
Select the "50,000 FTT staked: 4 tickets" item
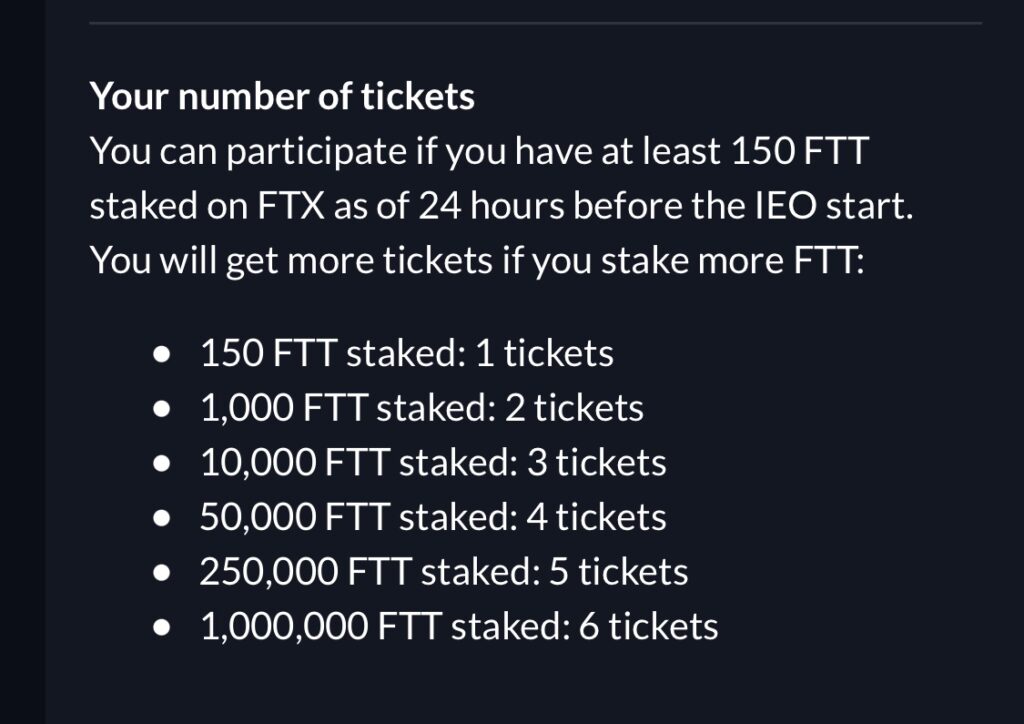433,518
